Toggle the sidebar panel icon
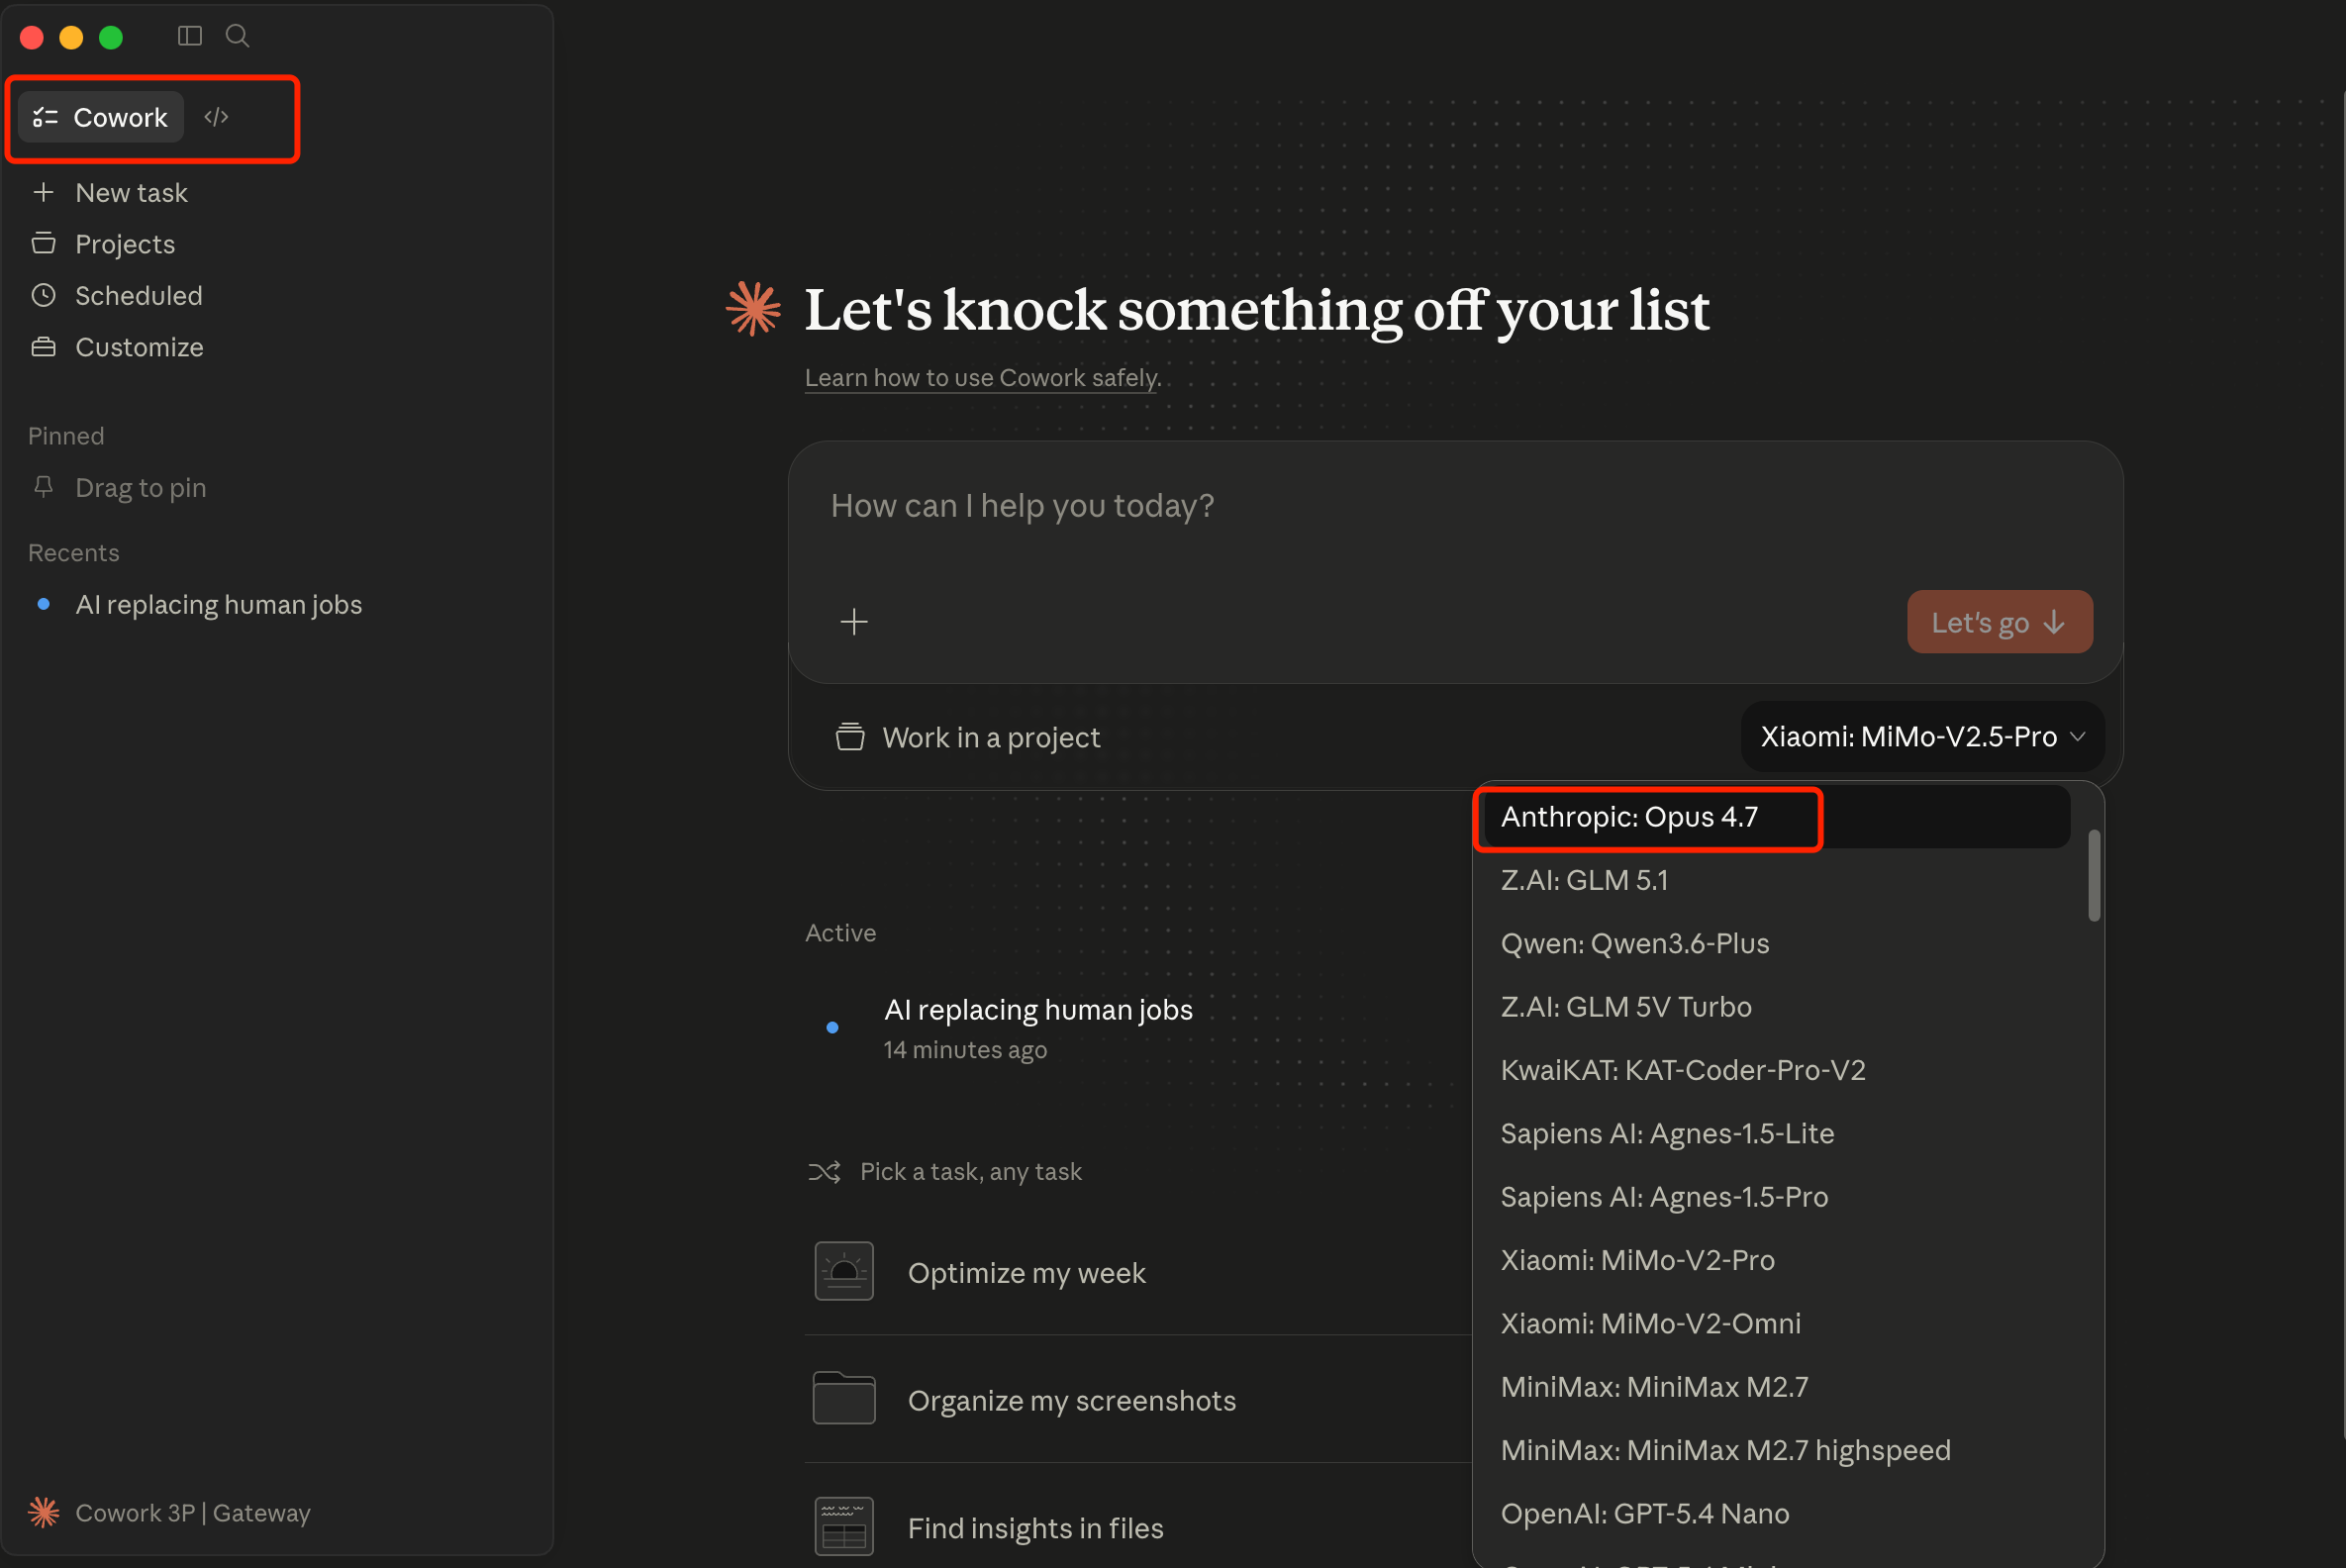 (189, 36)
